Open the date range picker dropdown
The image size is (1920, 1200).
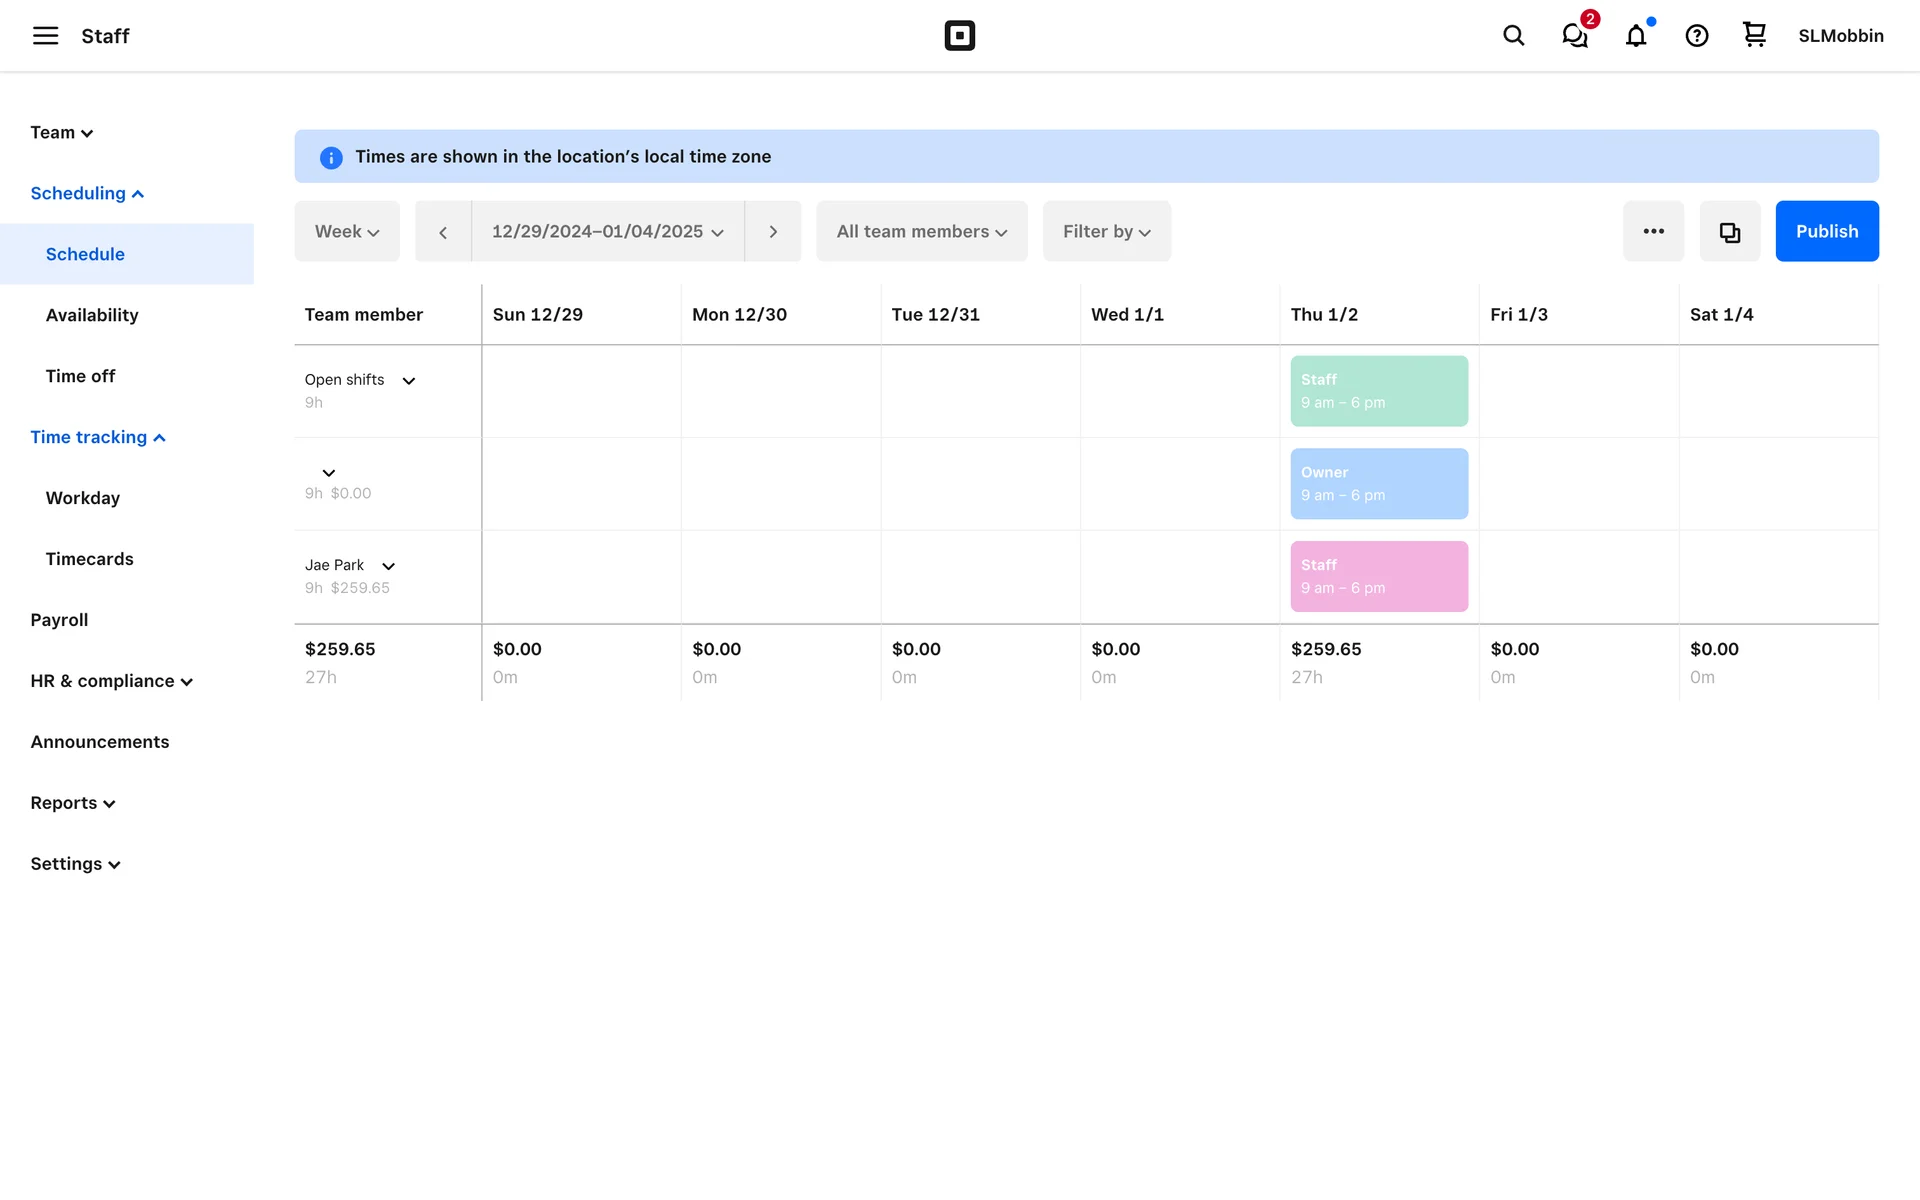[607, 232]
